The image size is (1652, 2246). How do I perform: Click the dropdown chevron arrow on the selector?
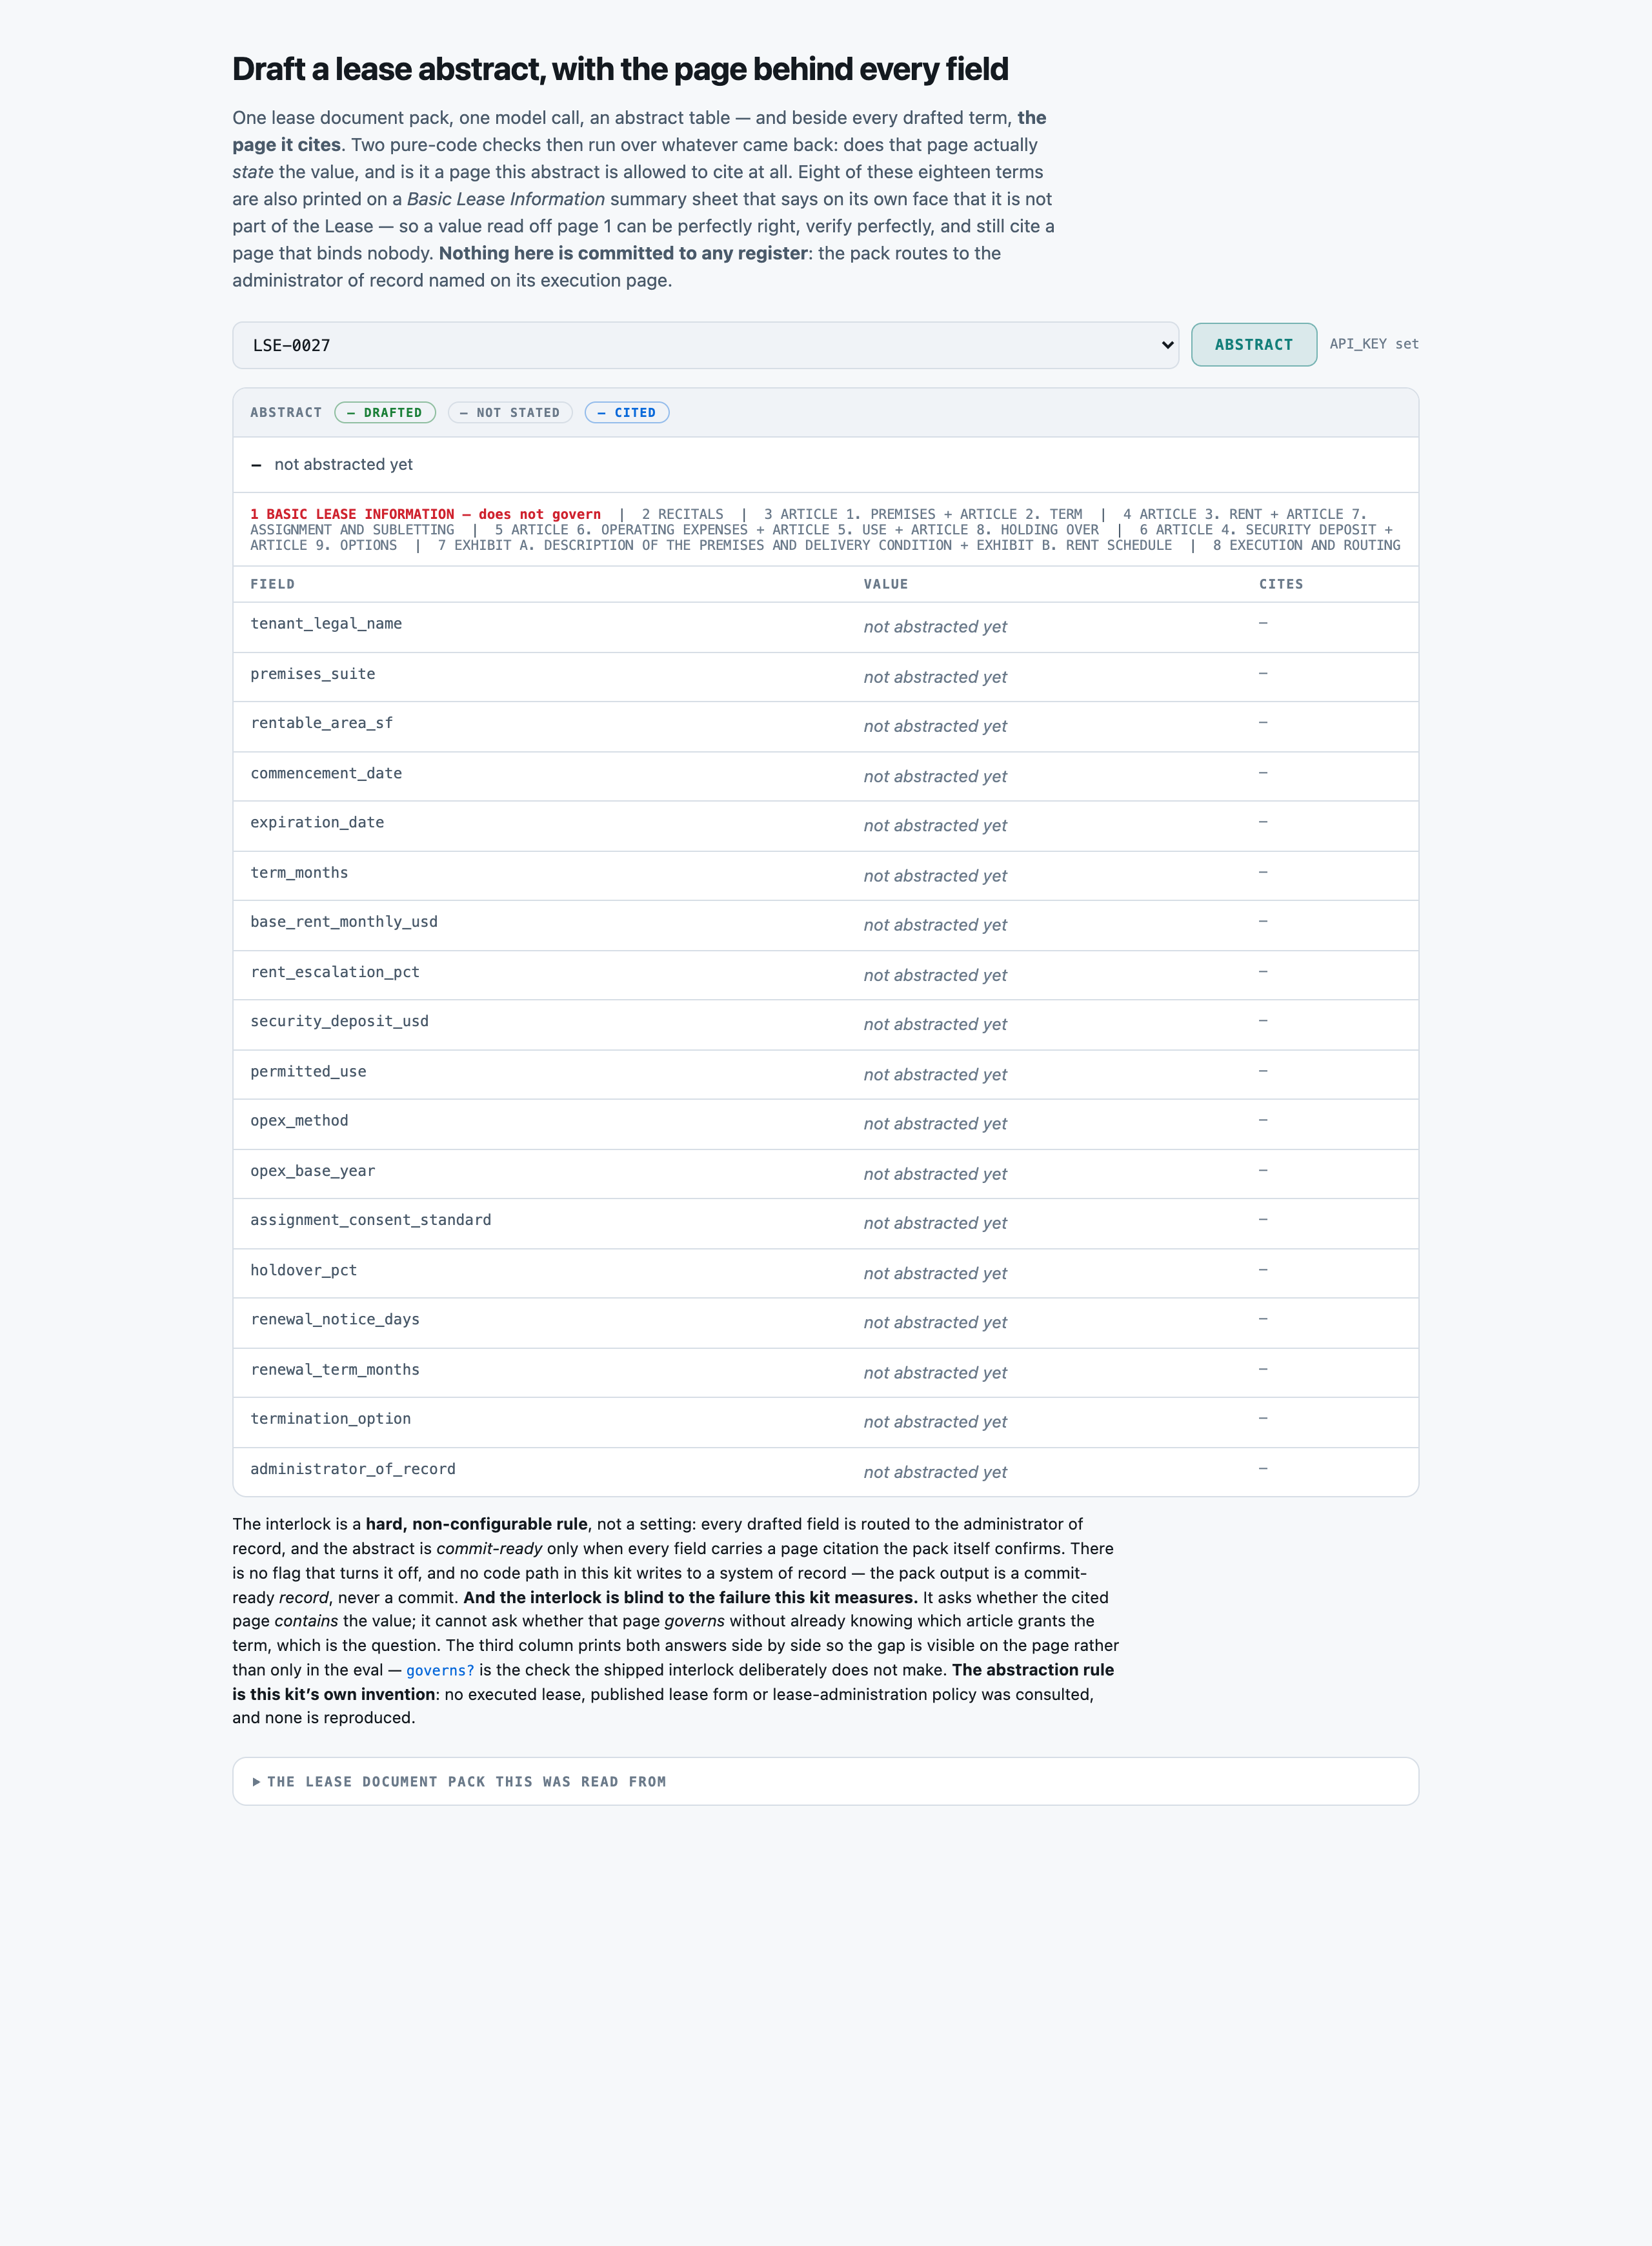tap(1166, 345)
